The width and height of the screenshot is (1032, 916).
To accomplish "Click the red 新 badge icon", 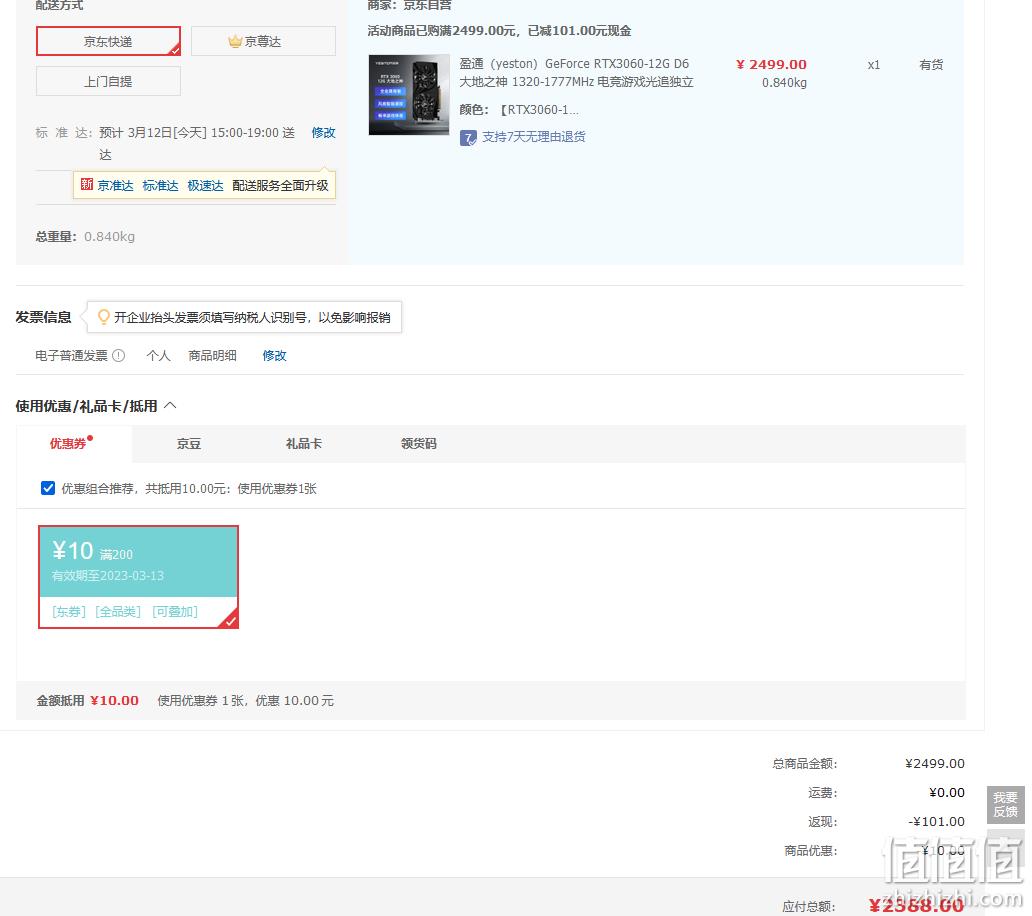I will [x=86, y=184].
